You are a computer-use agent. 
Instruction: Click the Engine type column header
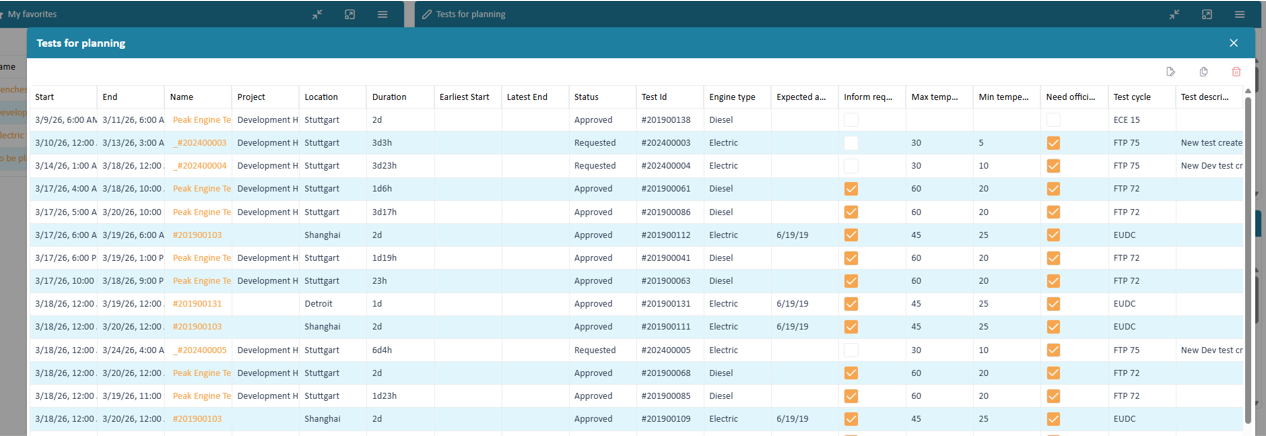tap(737, 97)
